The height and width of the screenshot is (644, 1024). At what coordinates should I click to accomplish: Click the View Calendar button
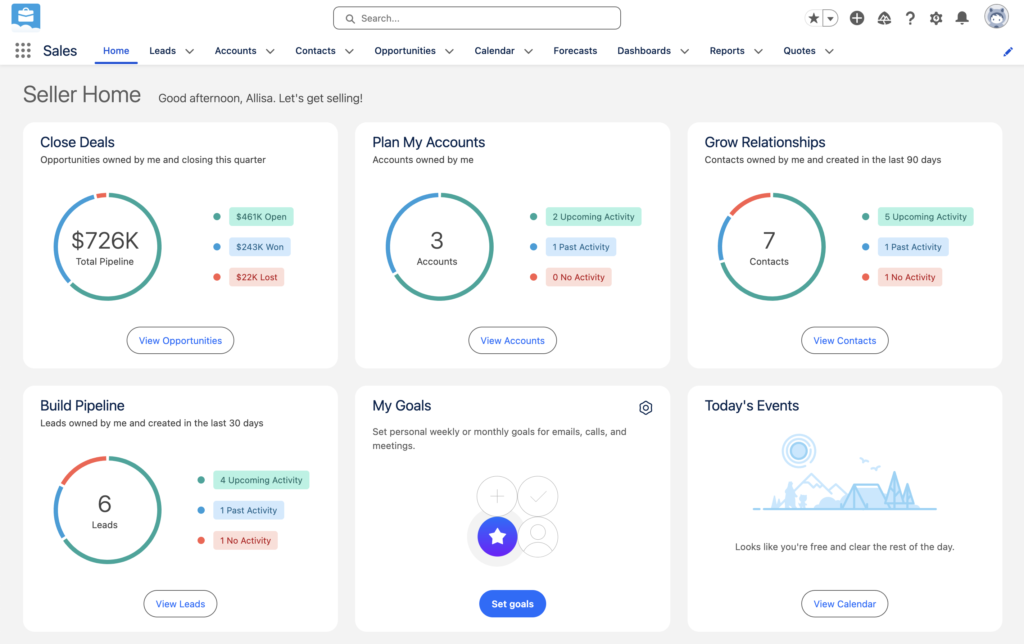pos(844,604)
